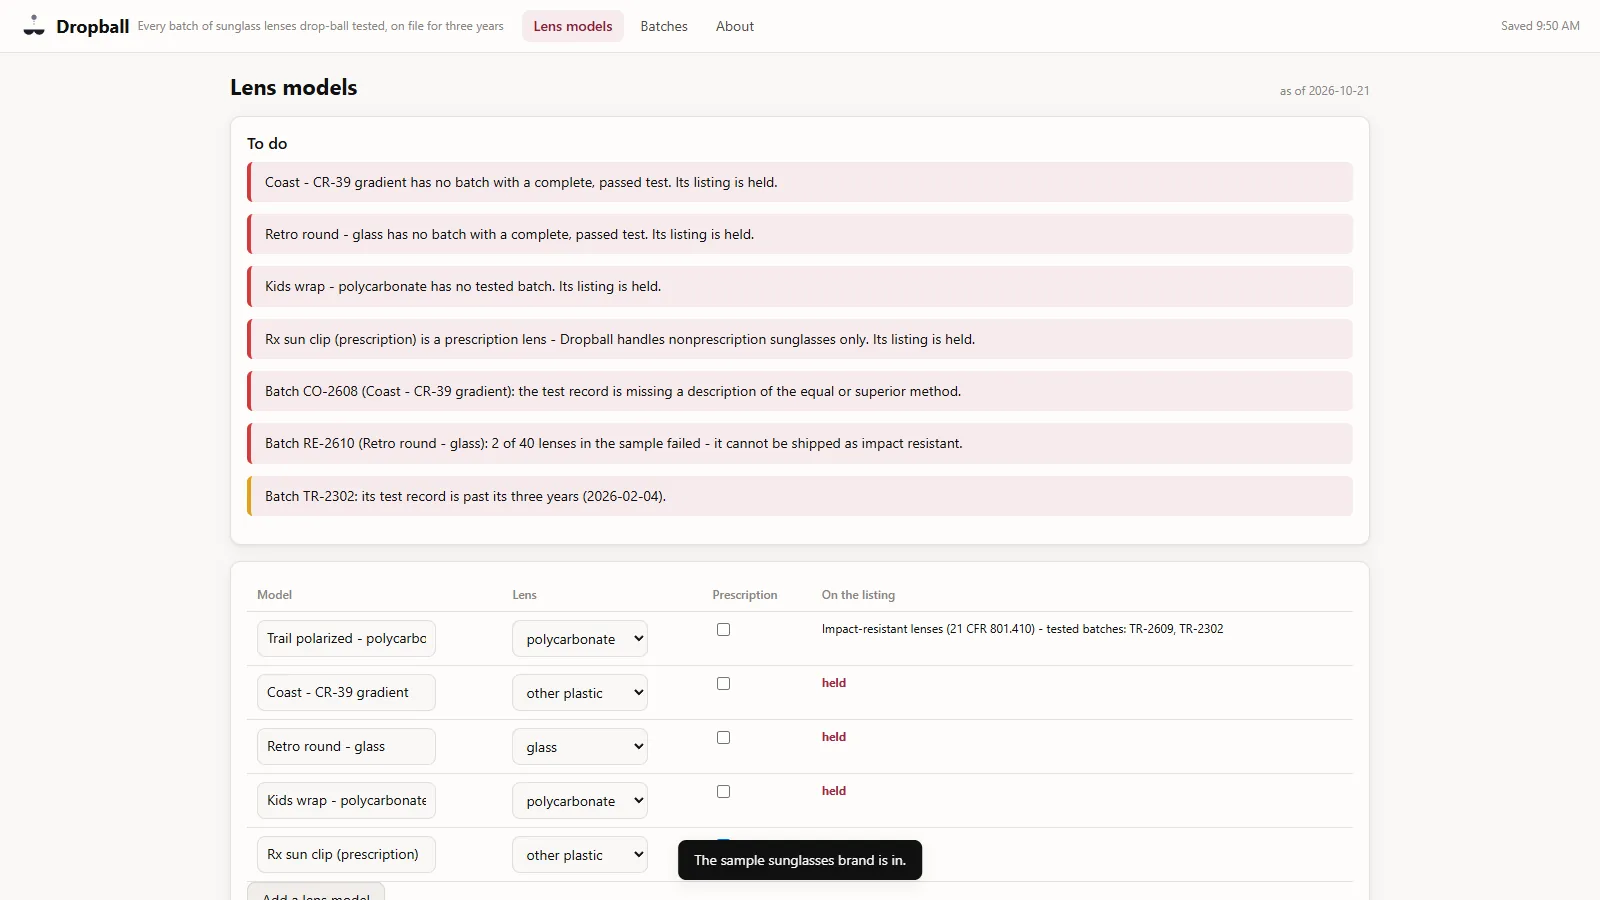This screenshot has height=900, width=1600.
Task: Check the Prescription box for Retro round - glass
Action: (x=723, y=738)
